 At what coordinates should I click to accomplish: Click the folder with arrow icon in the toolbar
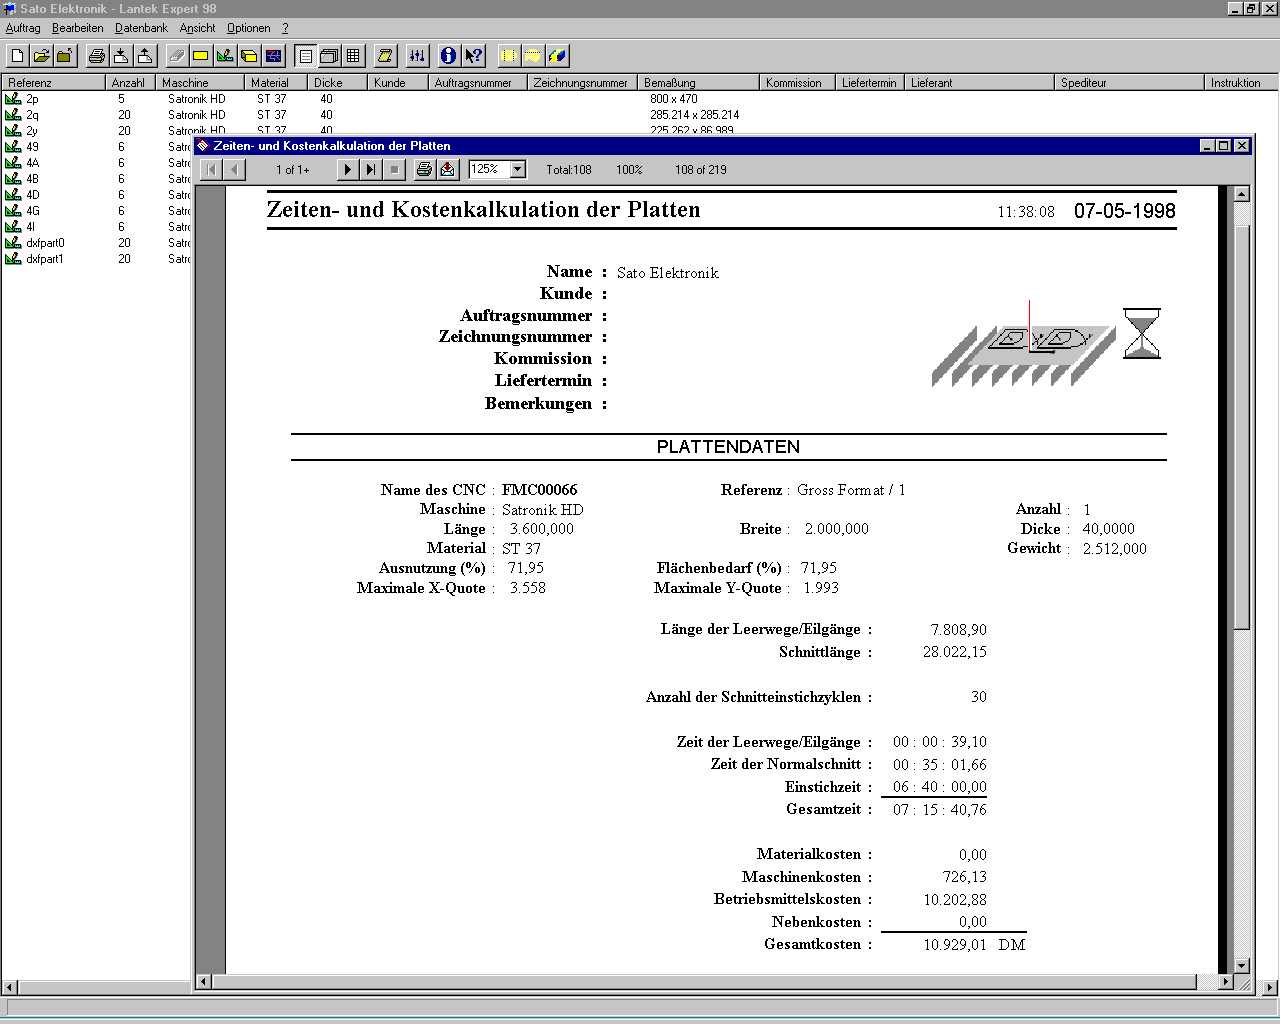click(65, 56)
